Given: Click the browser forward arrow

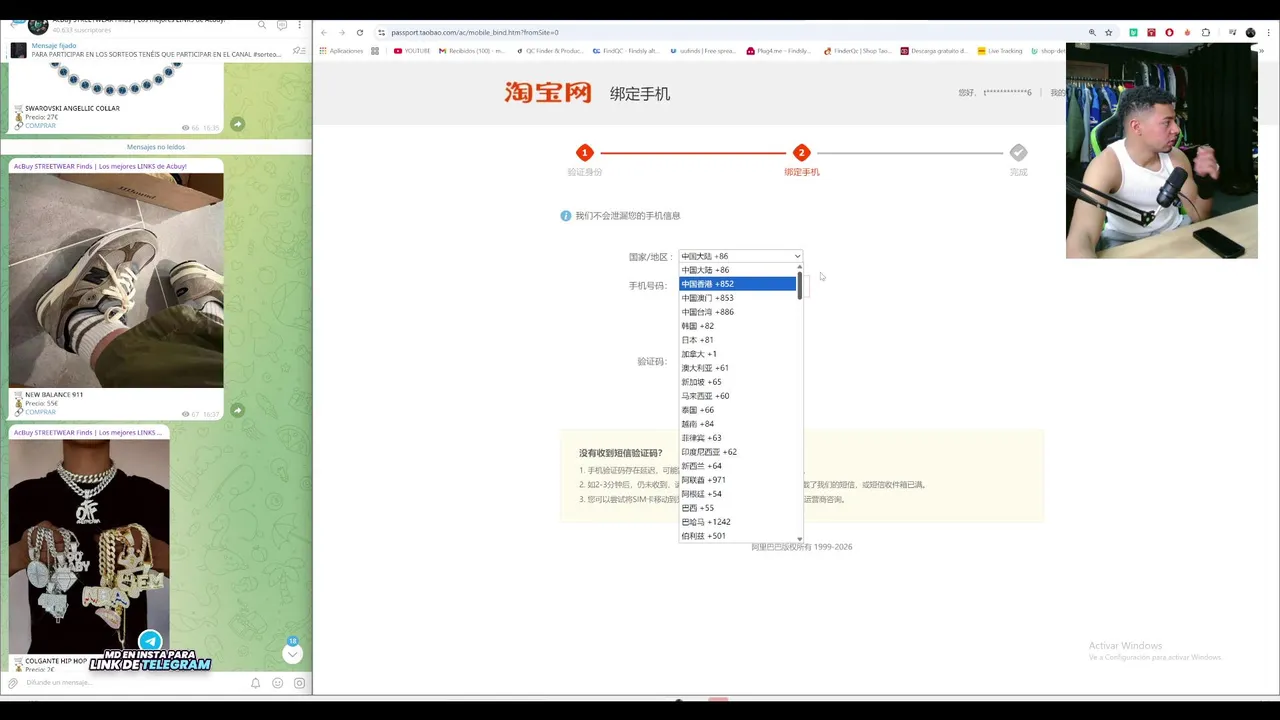Looking at the screenshot, I should coord(342,33).
